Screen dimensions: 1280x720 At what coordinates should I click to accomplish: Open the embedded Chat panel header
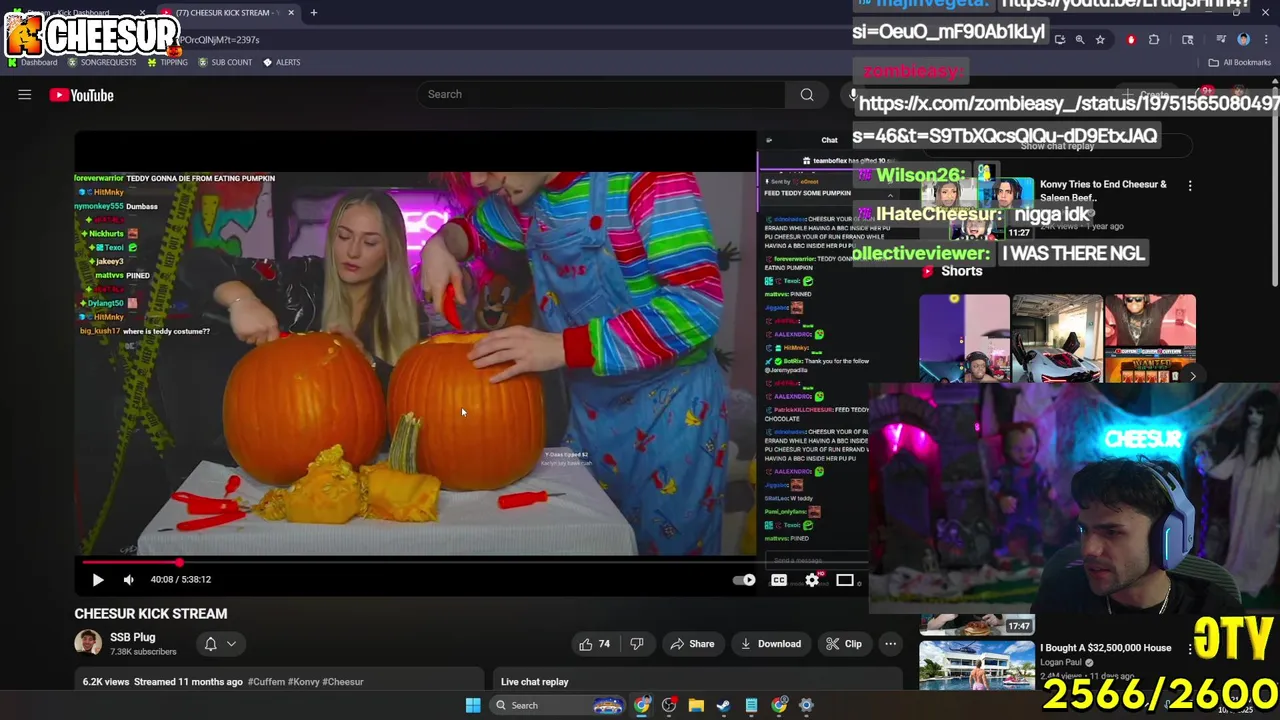829,140
